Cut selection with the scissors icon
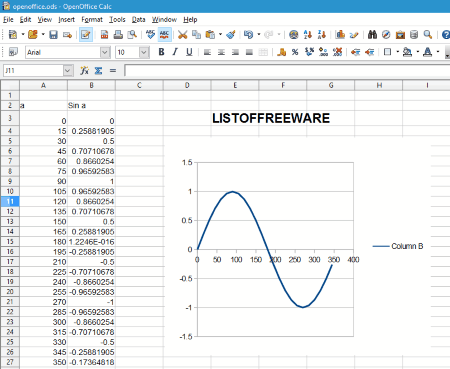This screenshot has width=450, height=369. (x=182, y=34)
